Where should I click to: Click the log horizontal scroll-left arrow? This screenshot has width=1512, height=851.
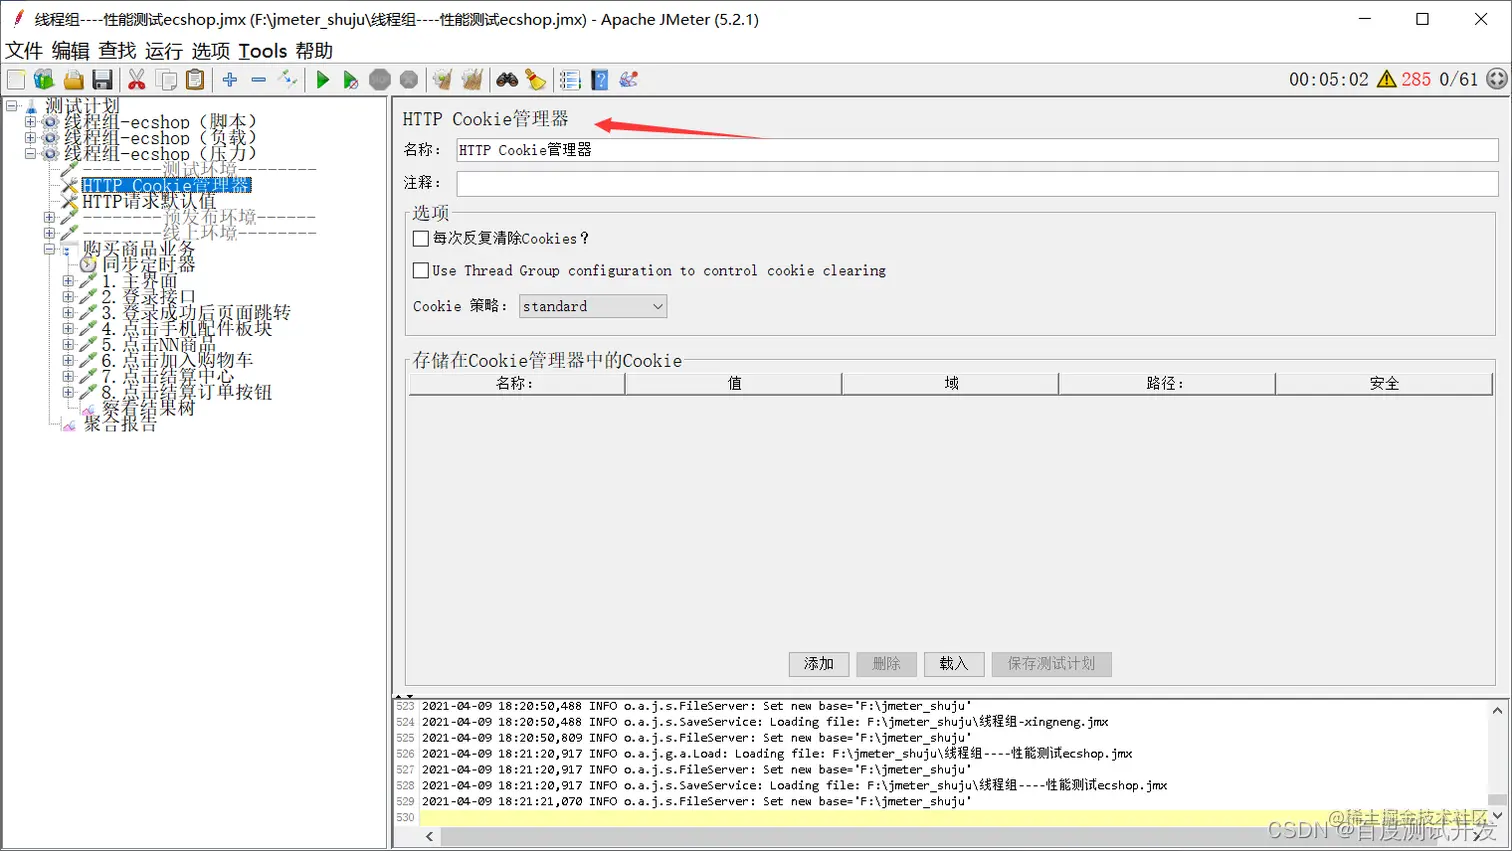point(430,837)
